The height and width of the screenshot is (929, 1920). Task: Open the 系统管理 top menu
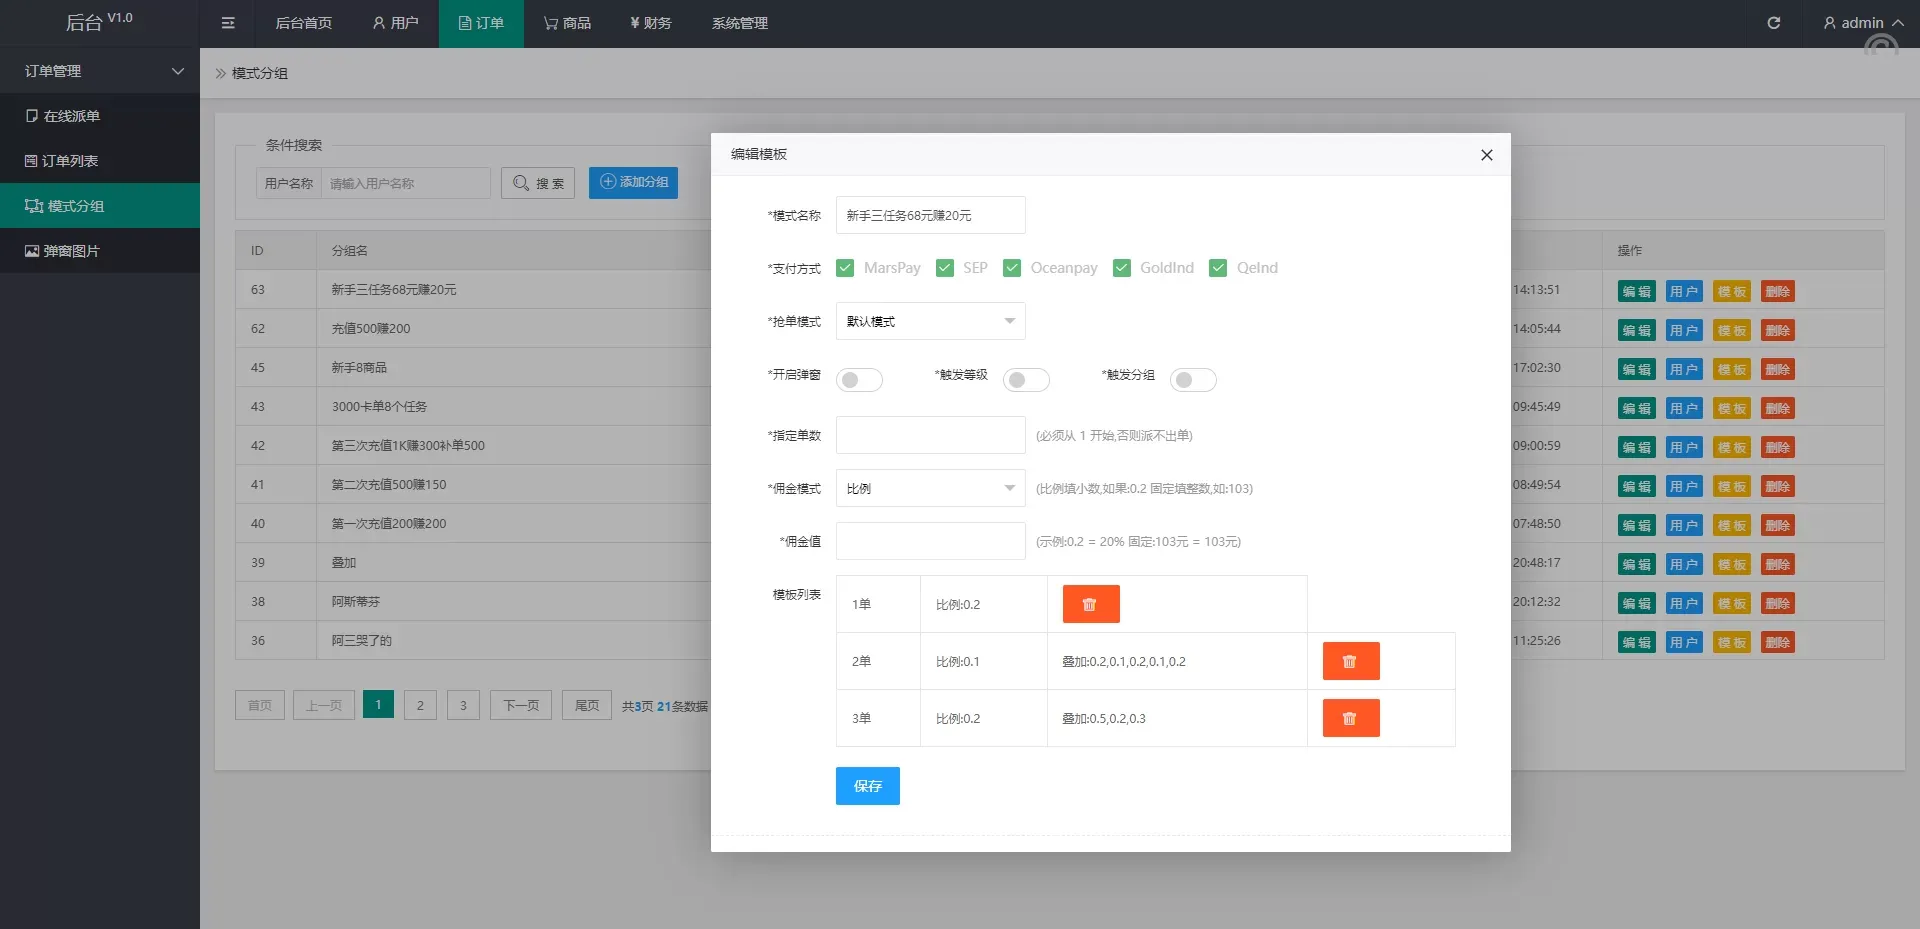pos(739,23)
